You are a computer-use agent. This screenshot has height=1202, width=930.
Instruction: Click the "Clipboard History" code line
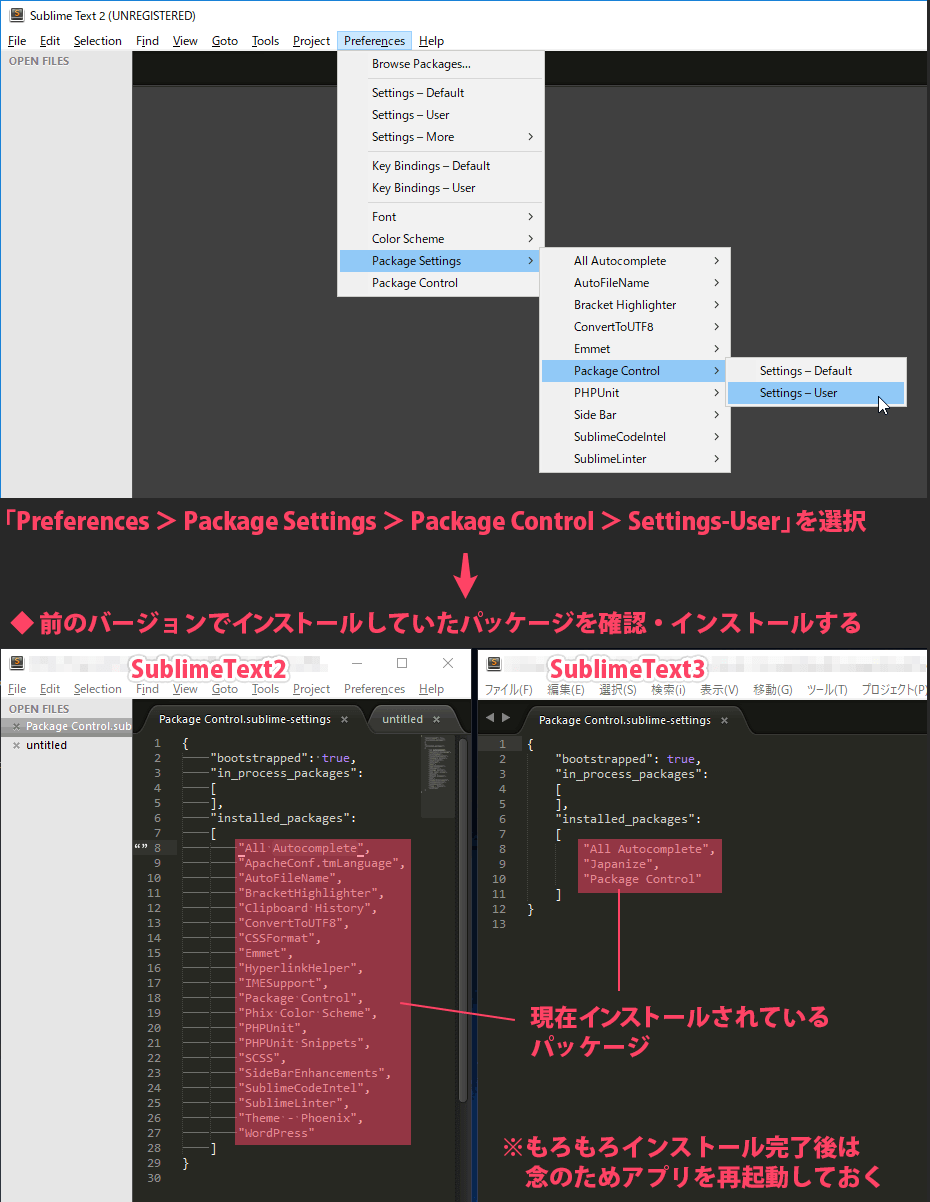pos(307,908)
